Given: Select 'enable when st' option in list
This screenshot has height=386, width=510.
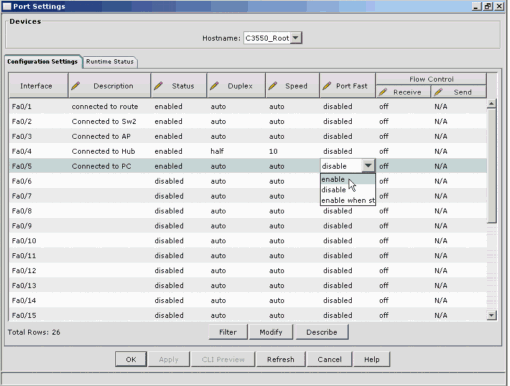Looking at the screenshot, I should 348,200.
